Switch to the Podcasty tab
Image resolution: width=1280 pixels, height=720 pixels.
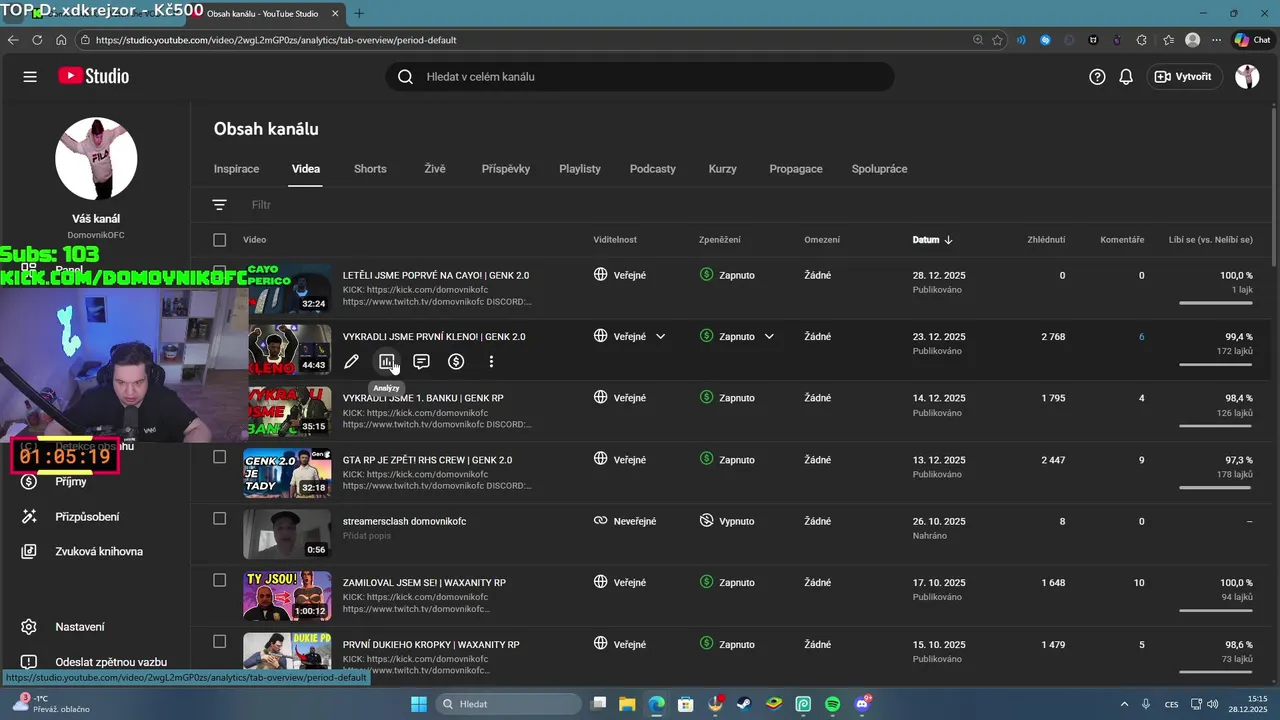[x=653, y=169]
